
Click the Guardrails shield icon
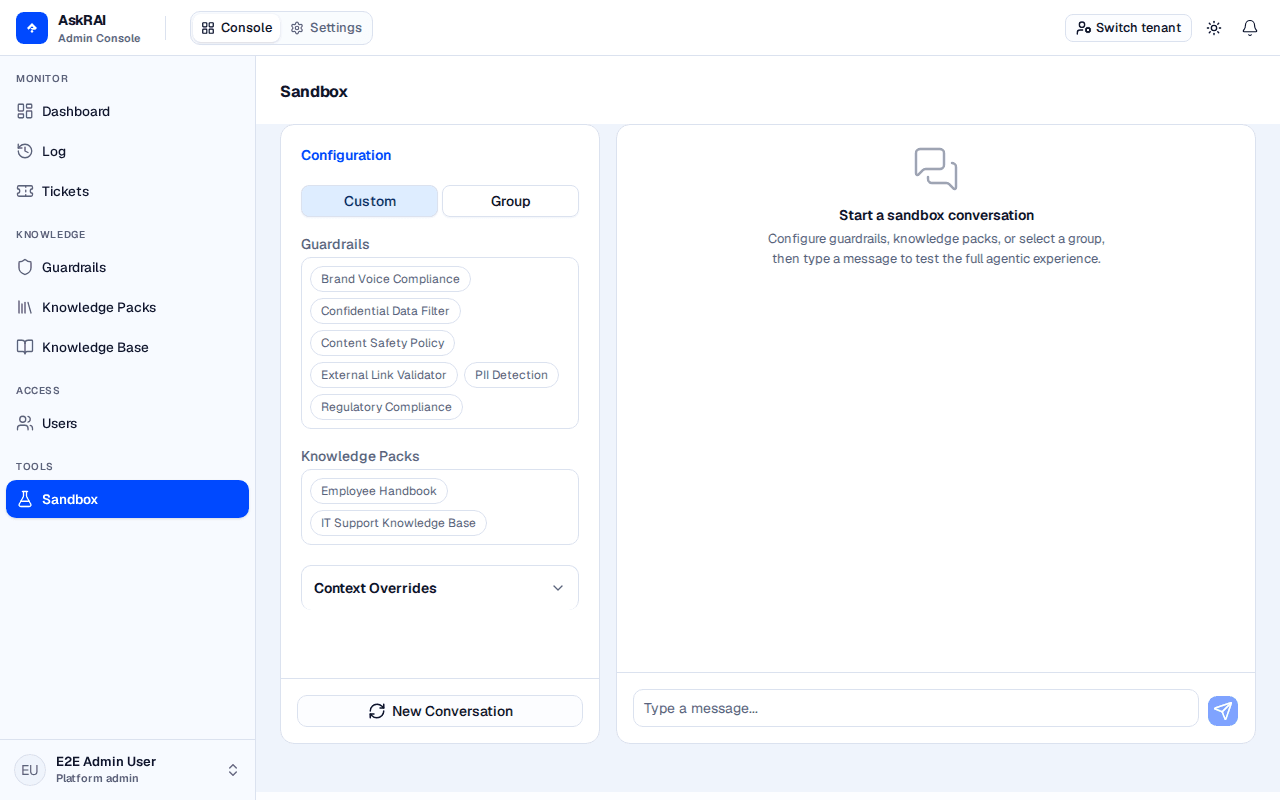[x=25, y=267]
